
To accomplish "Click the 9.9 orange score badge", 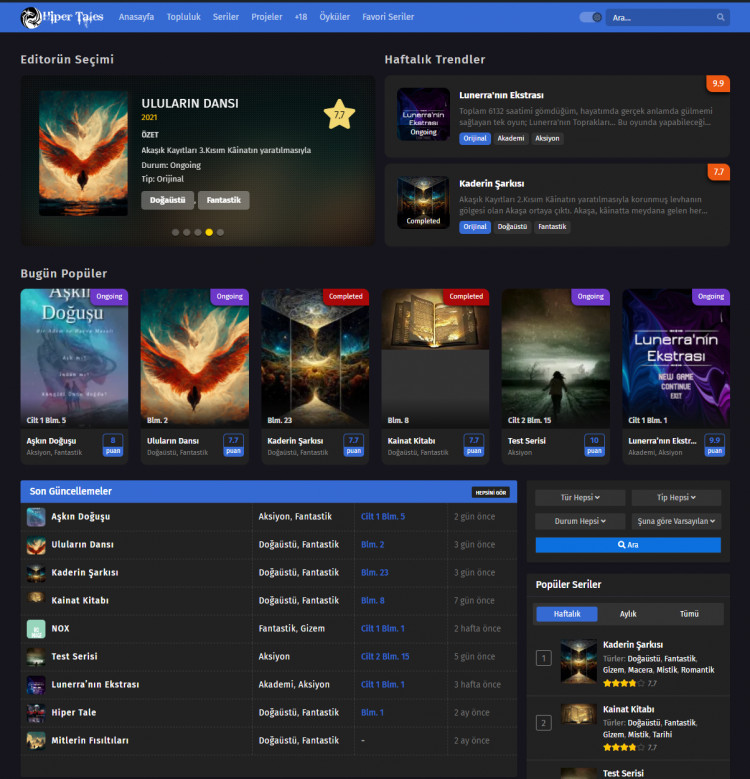I will tap(718, 83).
